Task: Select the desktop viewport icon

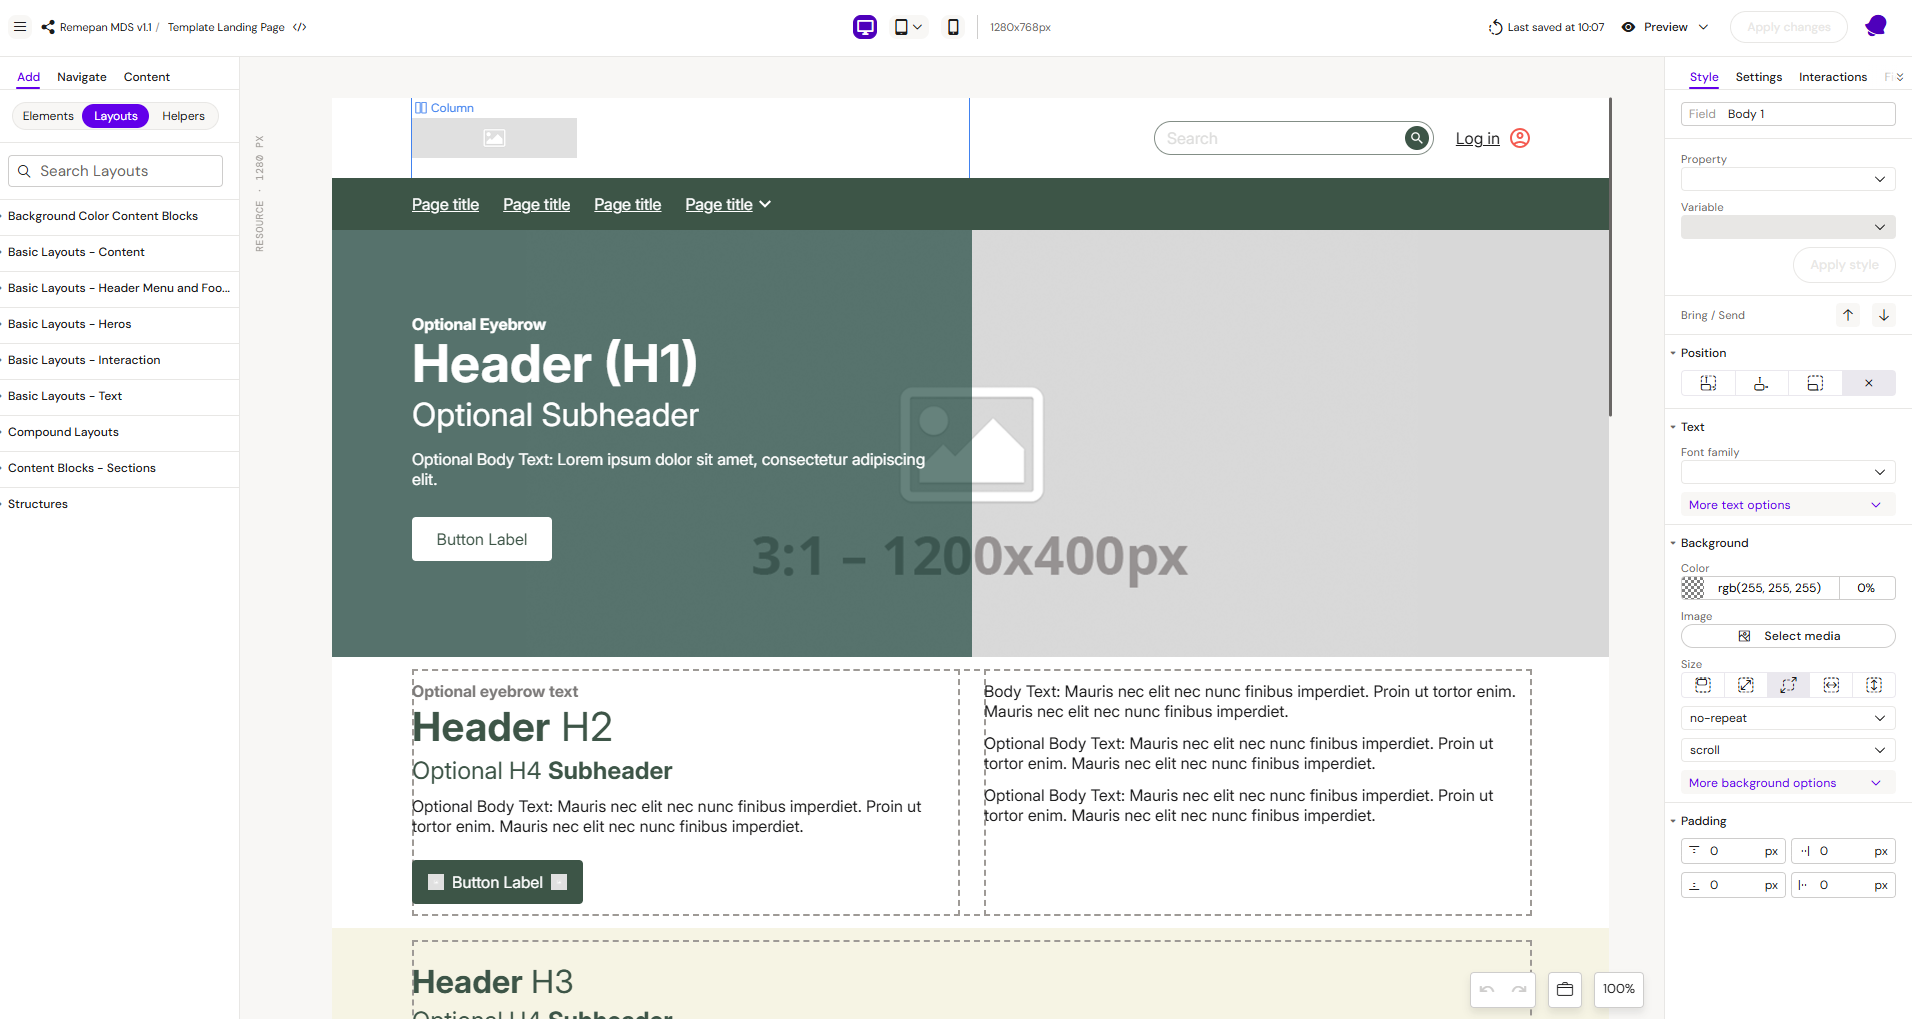Action: (x=865, y=27)
